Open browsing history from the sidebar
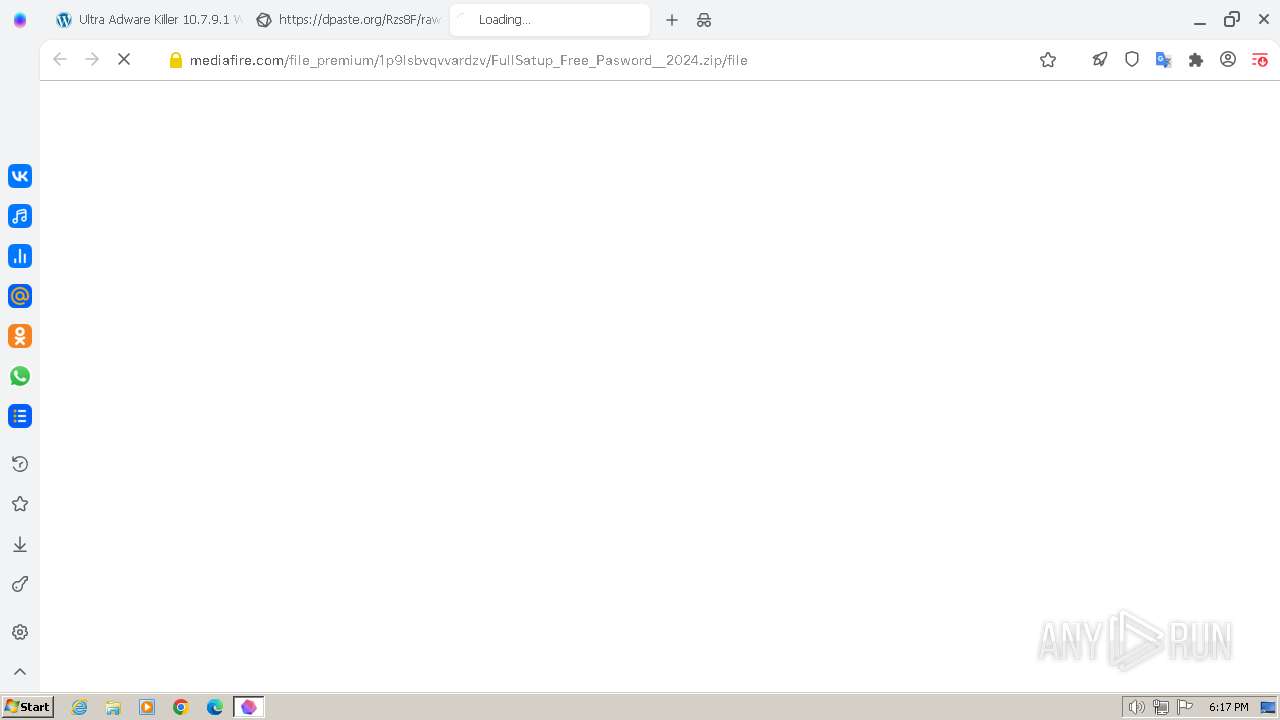The height and width of the screenshot is (720, 1280). coord(20,464)
